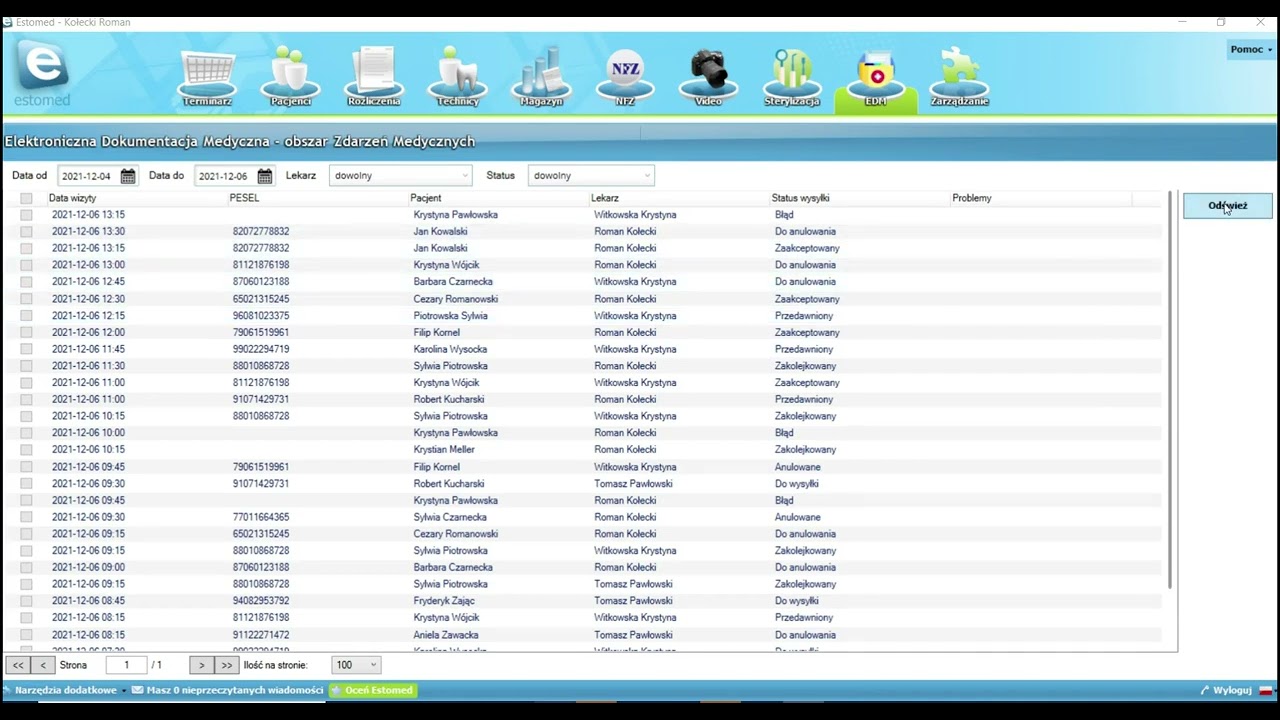Go to first page button
Screen dimensions: 1280x720
point(18,665)
